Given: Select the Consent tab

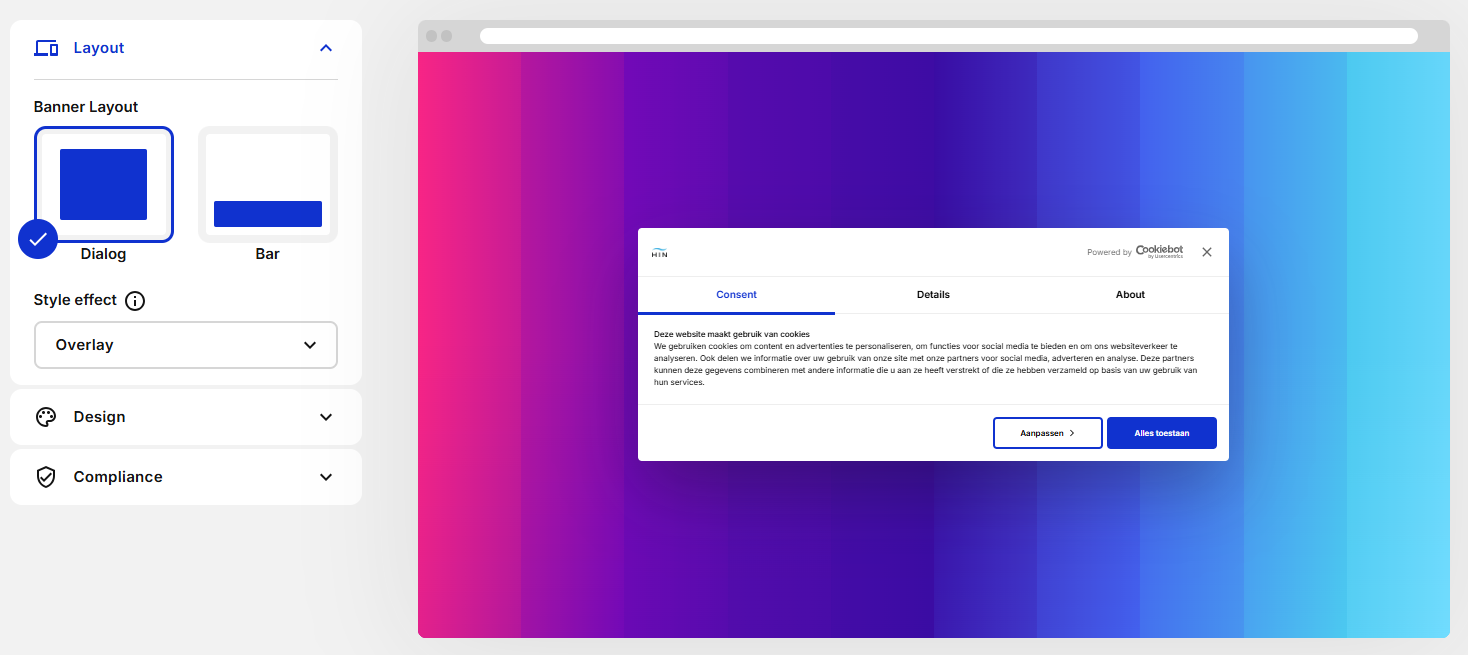Looking at the screenshot, I should click(x=736, y=295).
